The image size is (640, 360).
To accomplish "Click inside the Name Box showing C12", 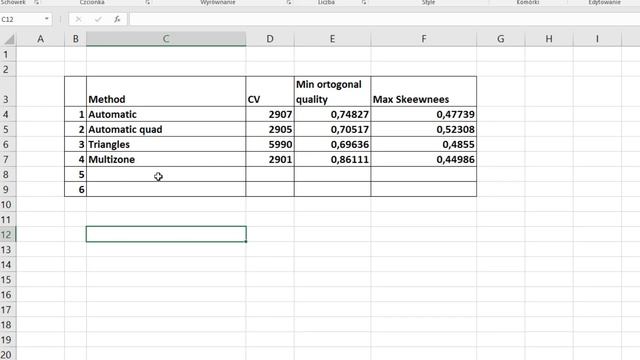I will (21, 19).
